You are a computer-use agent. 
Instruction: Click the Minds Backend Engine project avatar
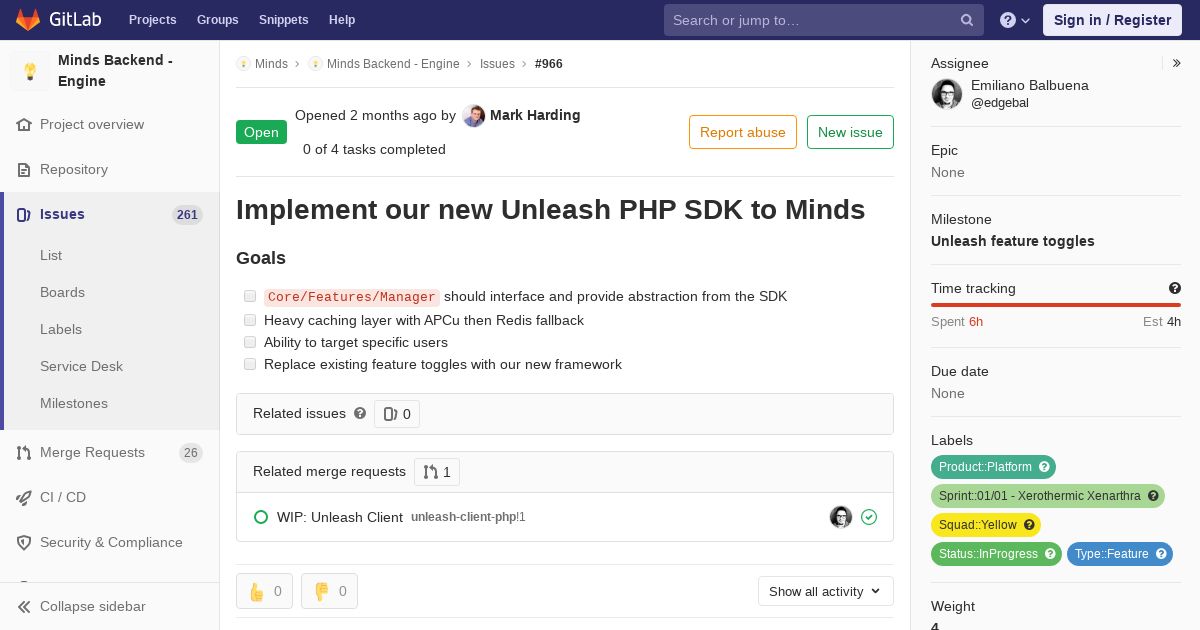30,71
